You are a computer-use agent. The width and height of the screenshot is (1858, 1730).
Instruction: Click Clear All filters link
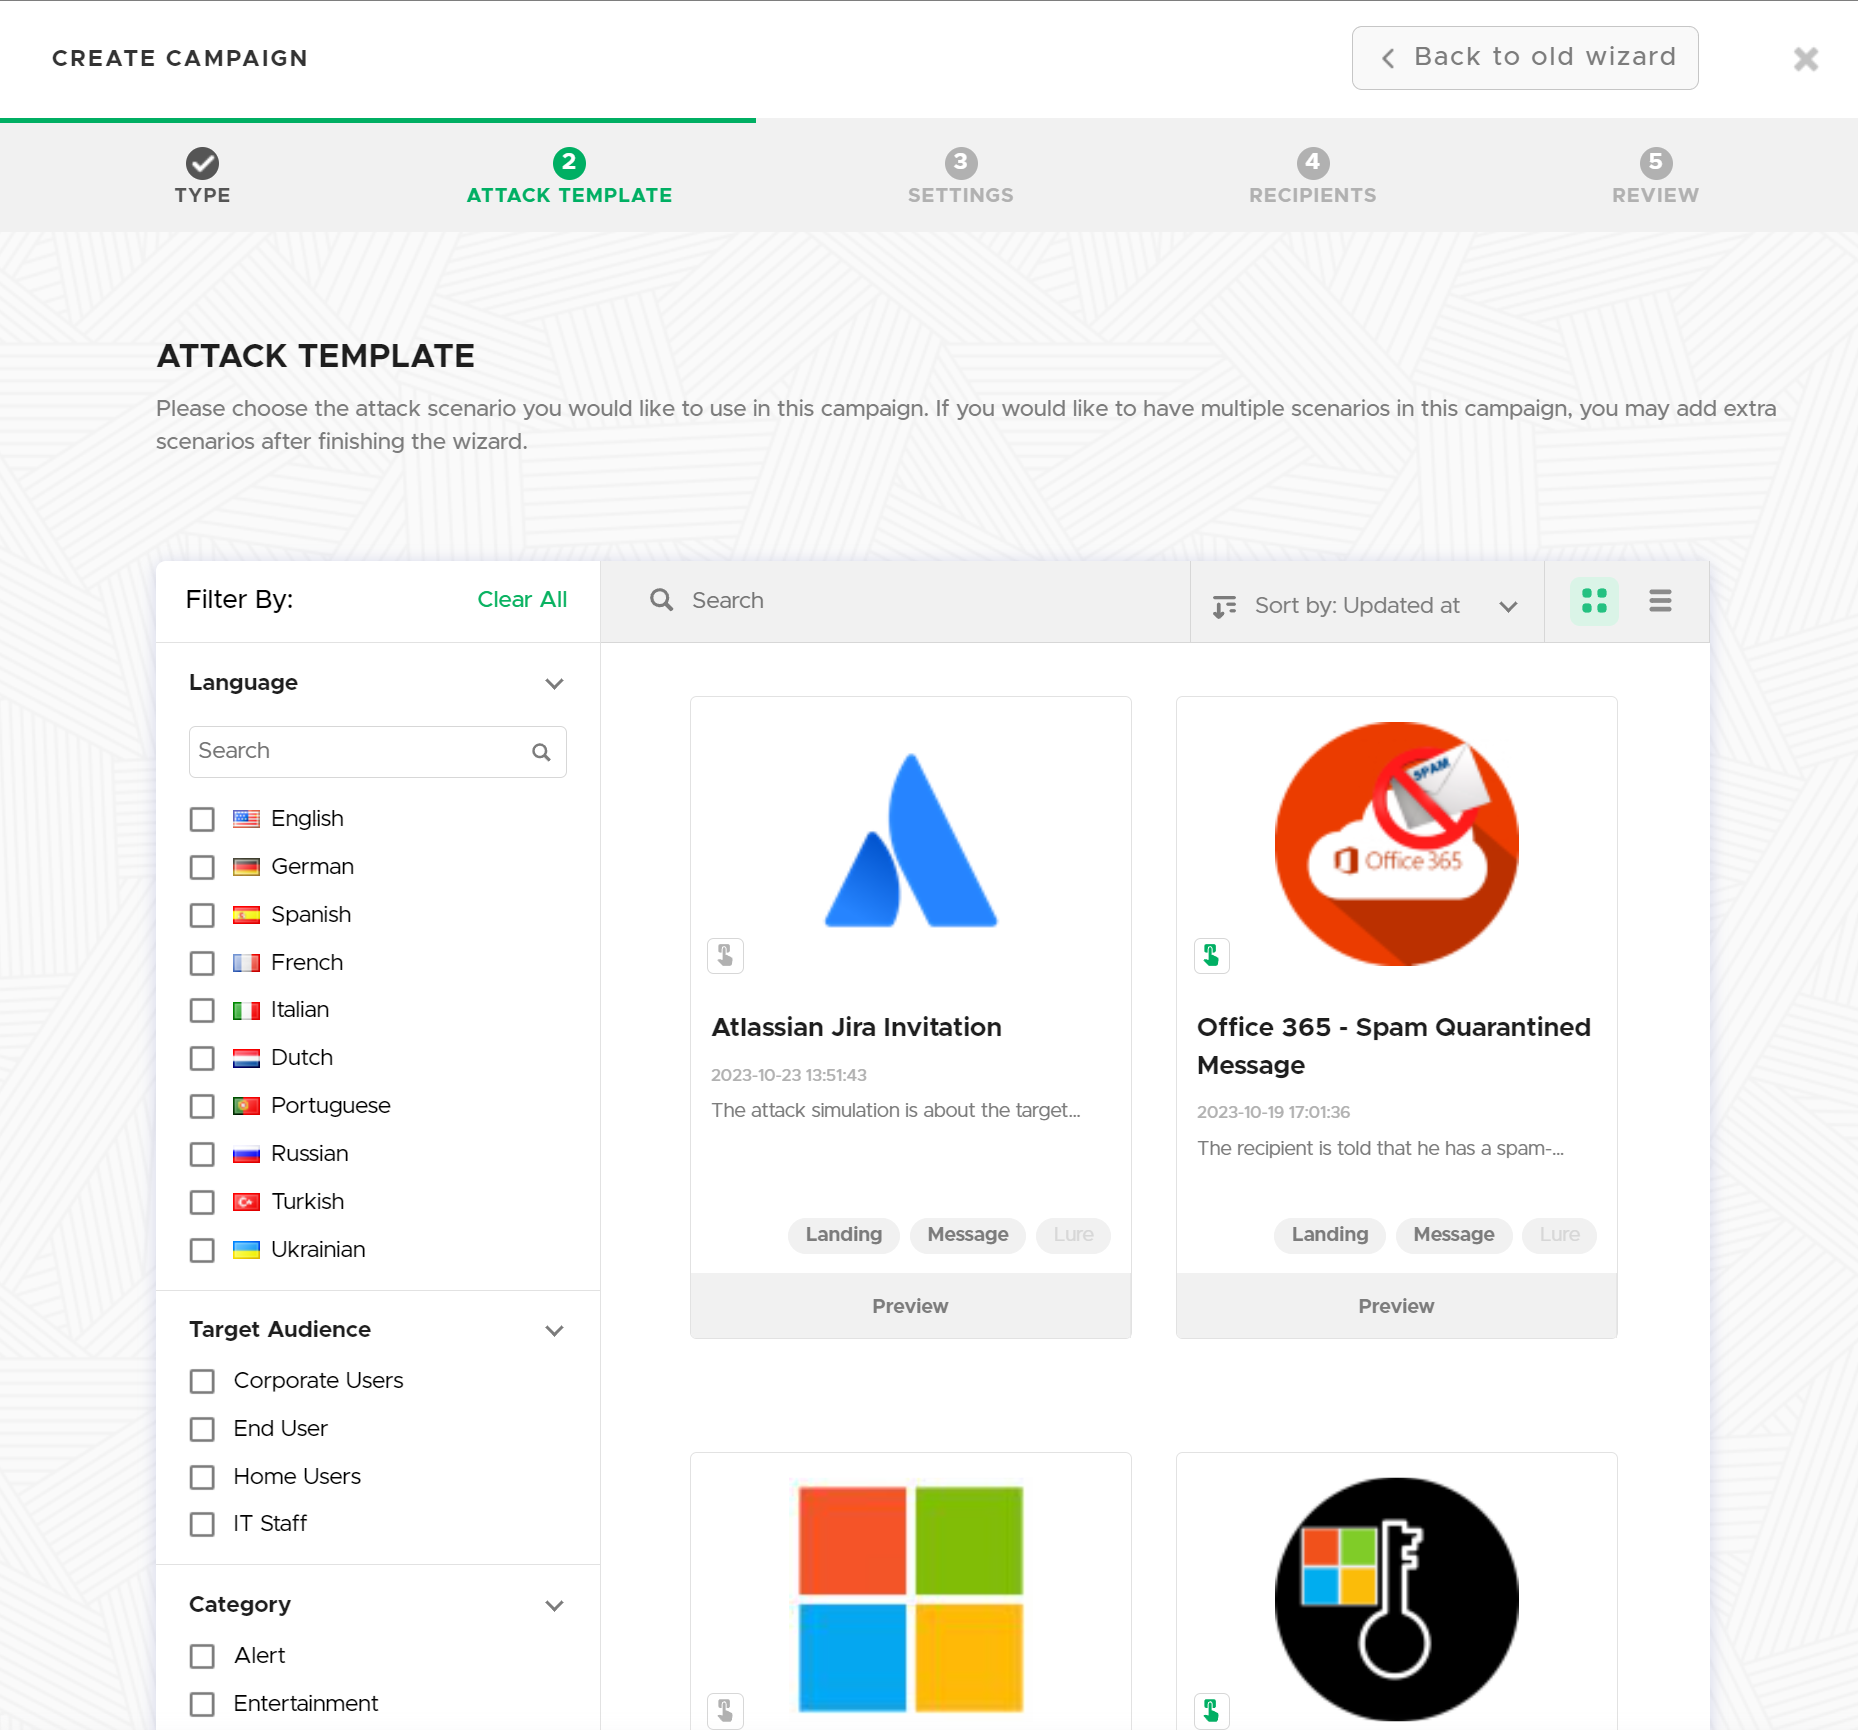(521, 599)
